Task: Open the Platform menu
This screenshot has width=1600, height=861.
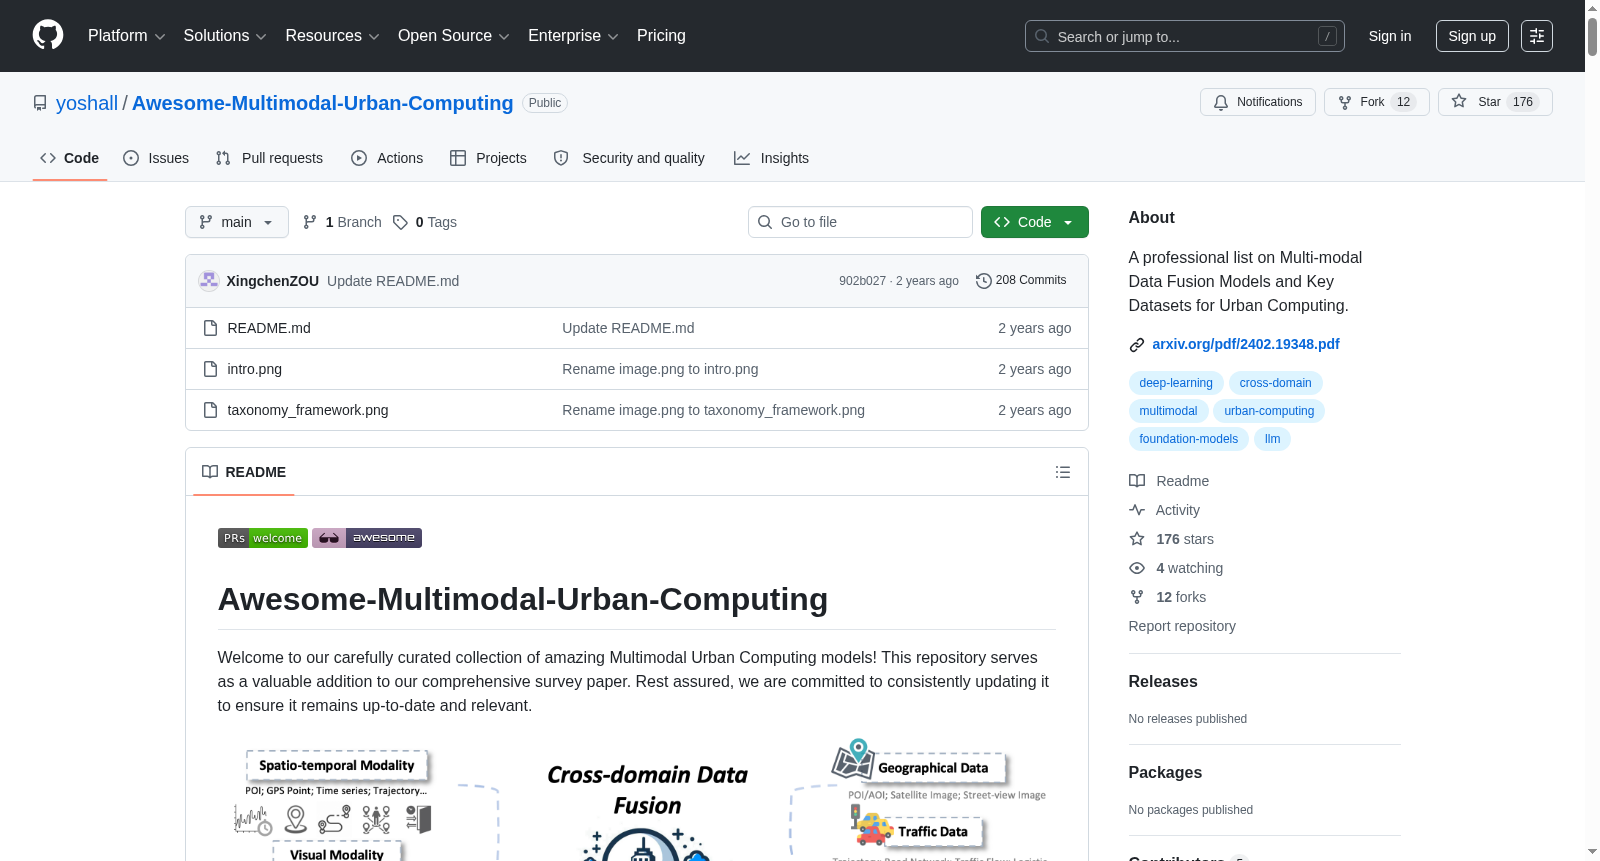Action: [x=127, y=36]
